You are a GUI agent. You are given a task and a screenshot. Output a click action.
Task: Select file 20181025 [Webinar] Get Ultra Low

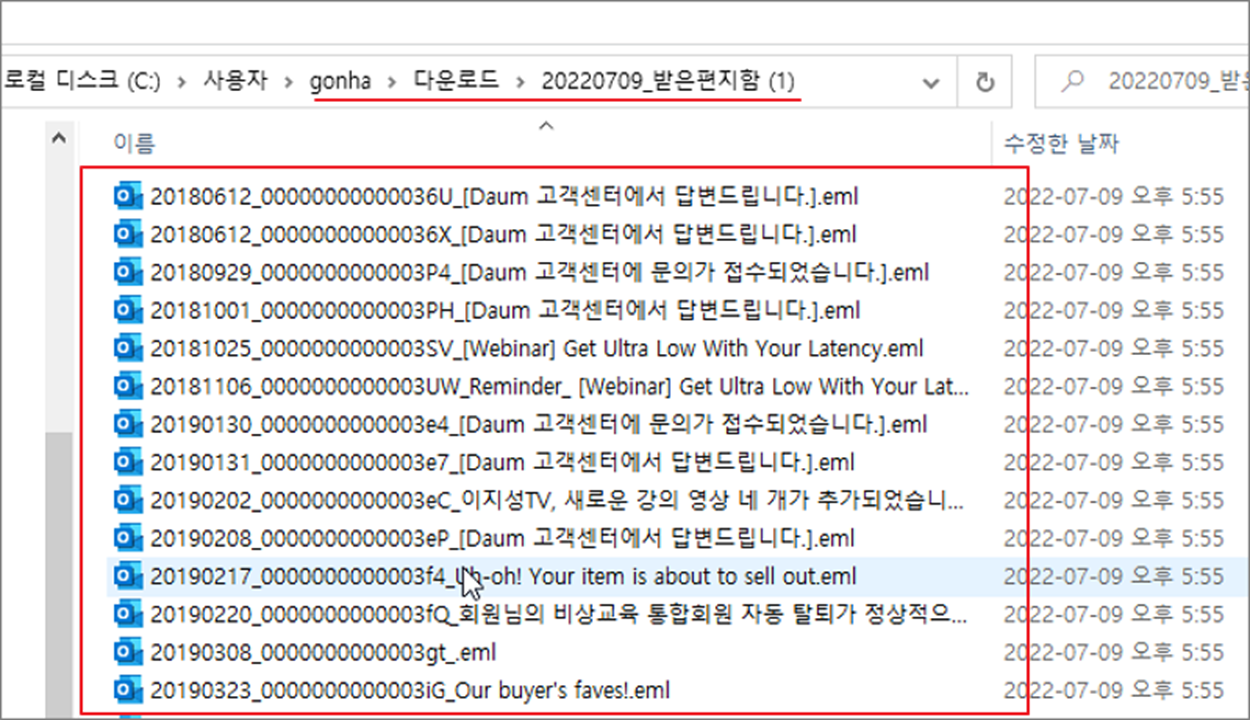[537, 348]
